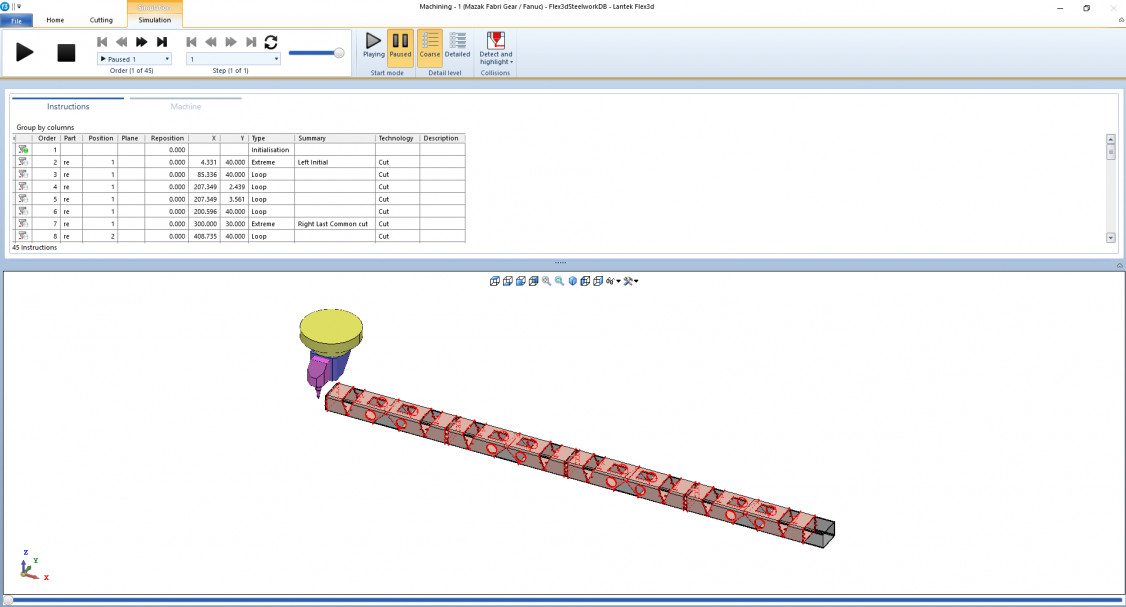Click the Stop simulation square button
The height and width of the screenshot is (607, 1126).
pyautogui.click(x=66, y=53)
